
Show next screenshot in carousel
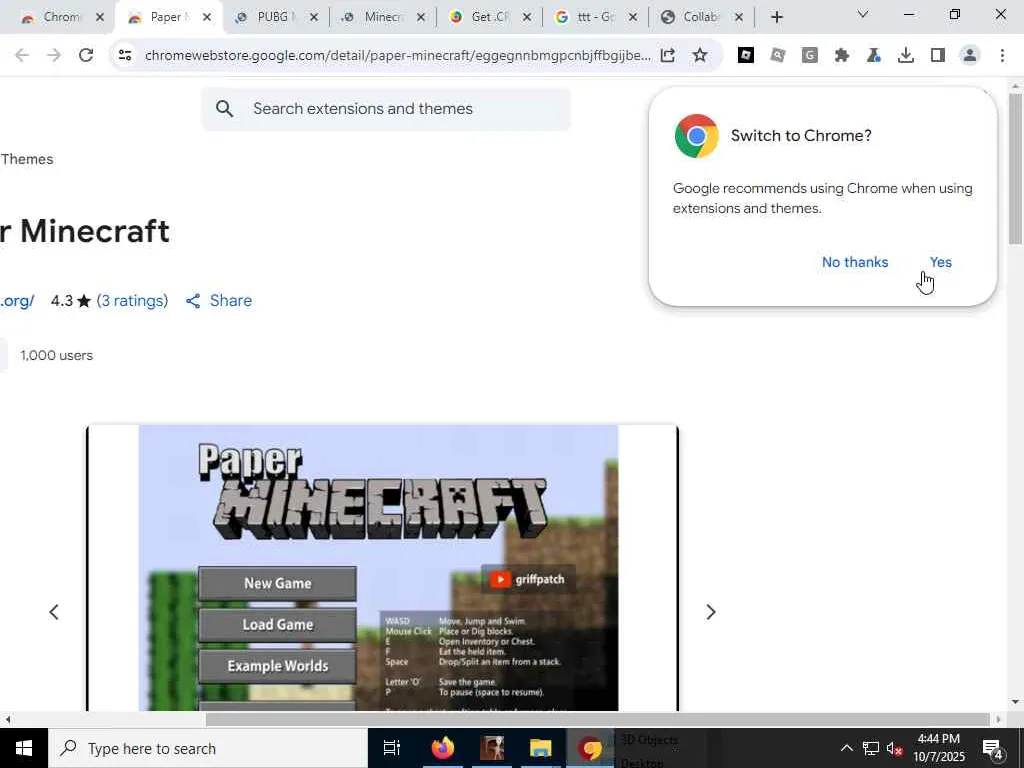[711, 612]
